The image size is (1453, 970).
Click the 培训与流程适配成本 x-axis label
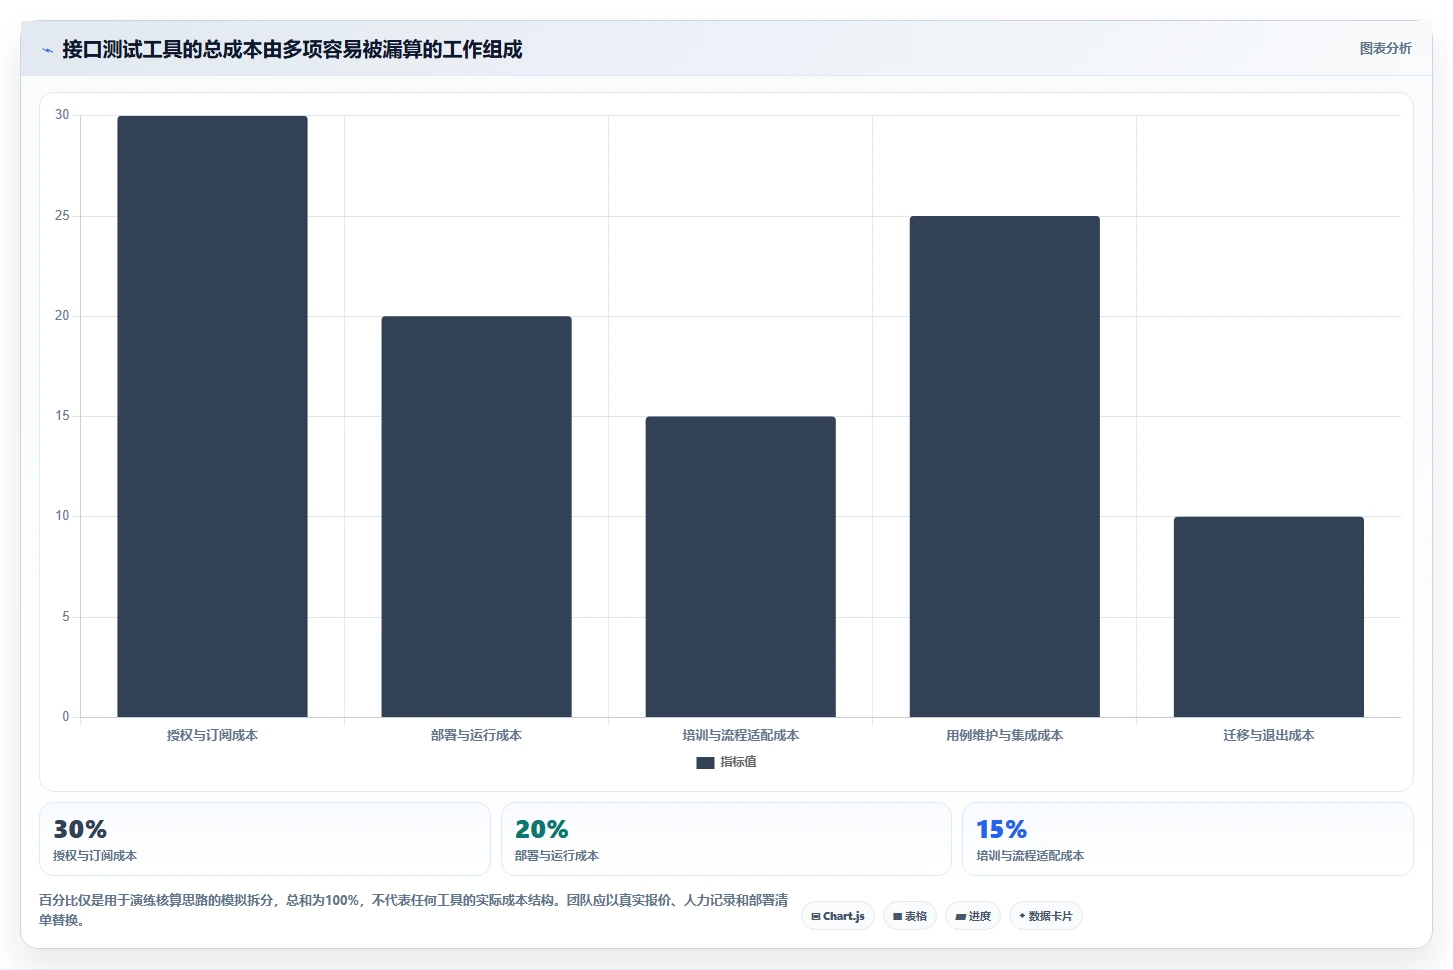pyautogui.click(x=740, y=735)
